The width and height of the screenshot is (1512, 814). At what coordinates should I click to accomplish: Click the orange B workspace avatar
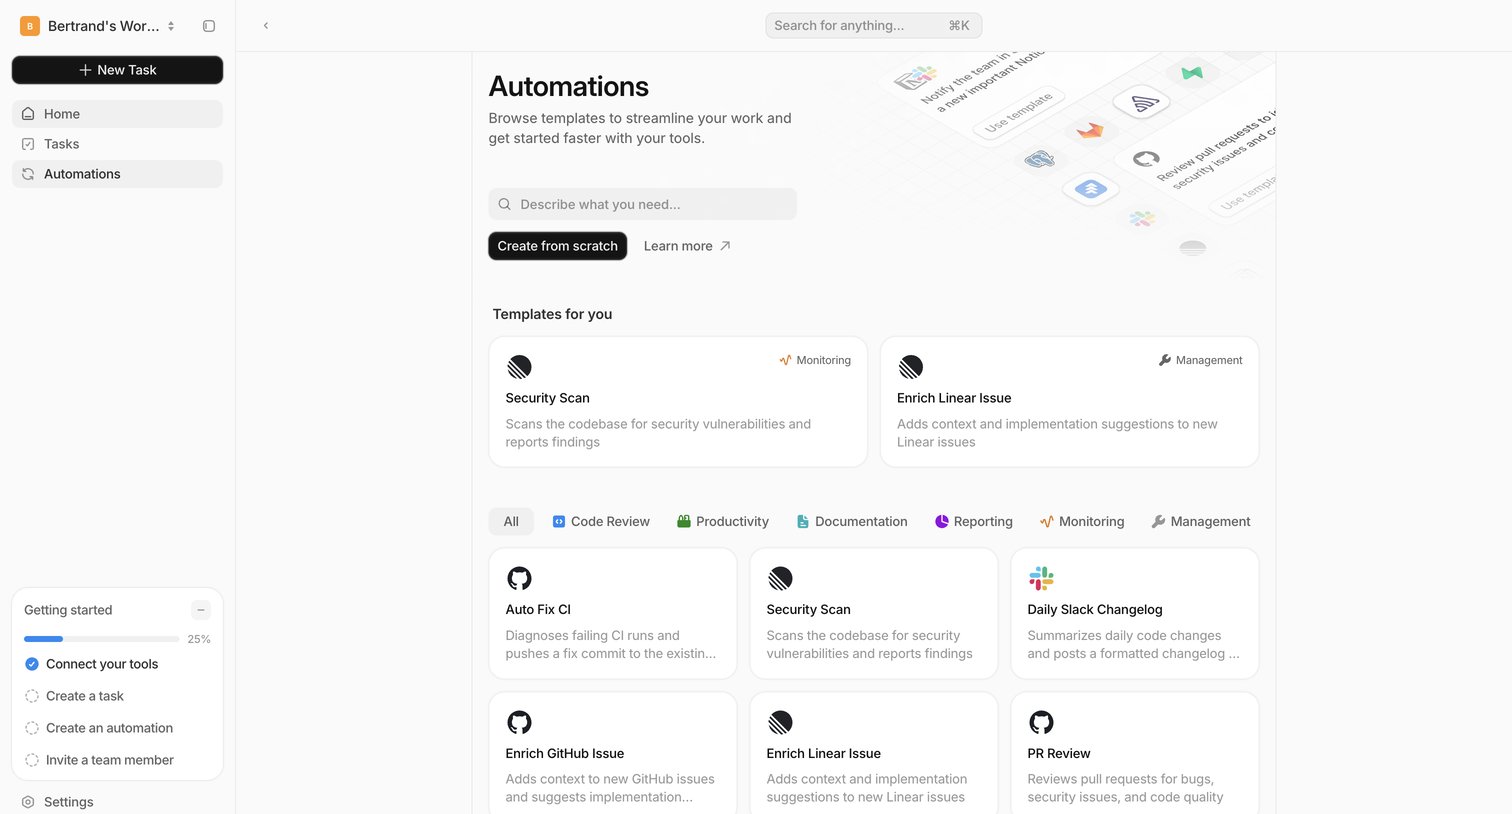coord(30,26)
